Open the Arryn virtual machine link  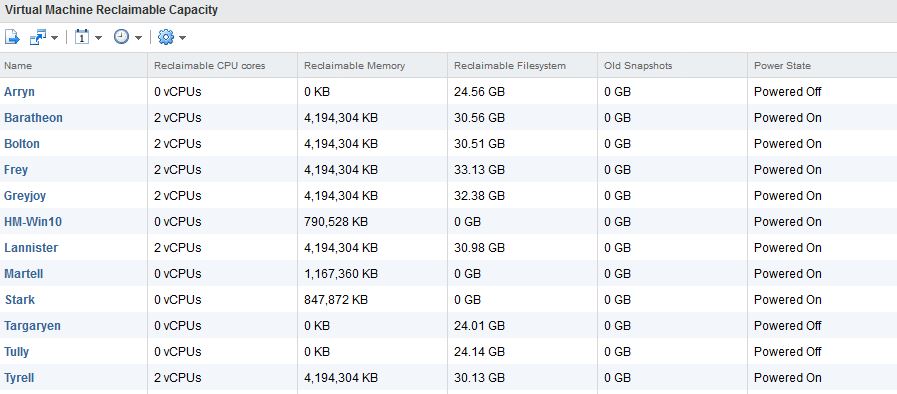tap(19, 92)
